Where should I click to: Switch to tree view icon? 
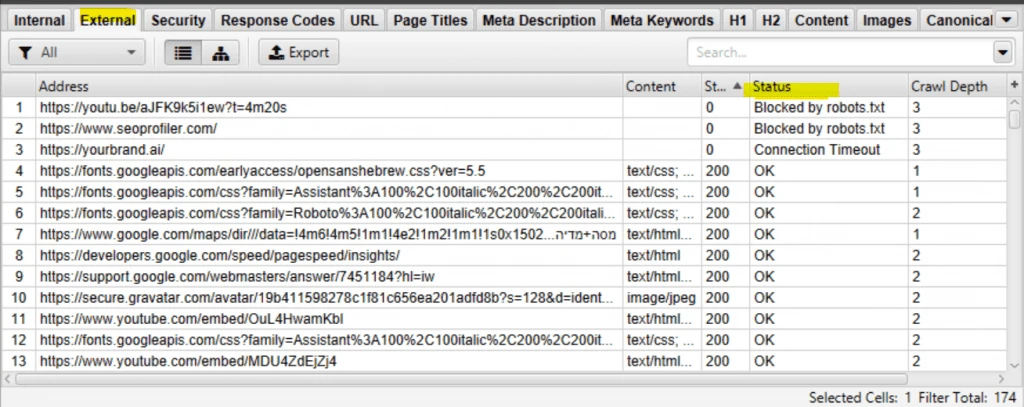coord(221,53)
